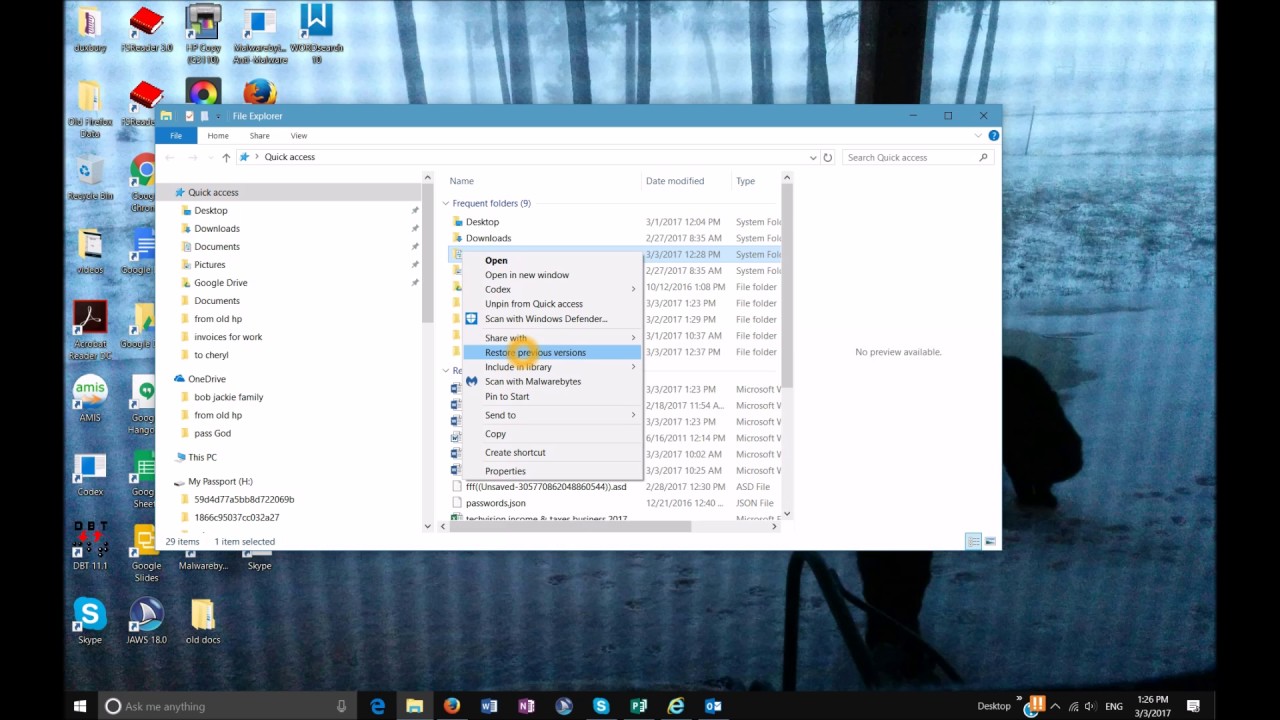
Task: Click the Windows Start button
Action: pos(80,706)
